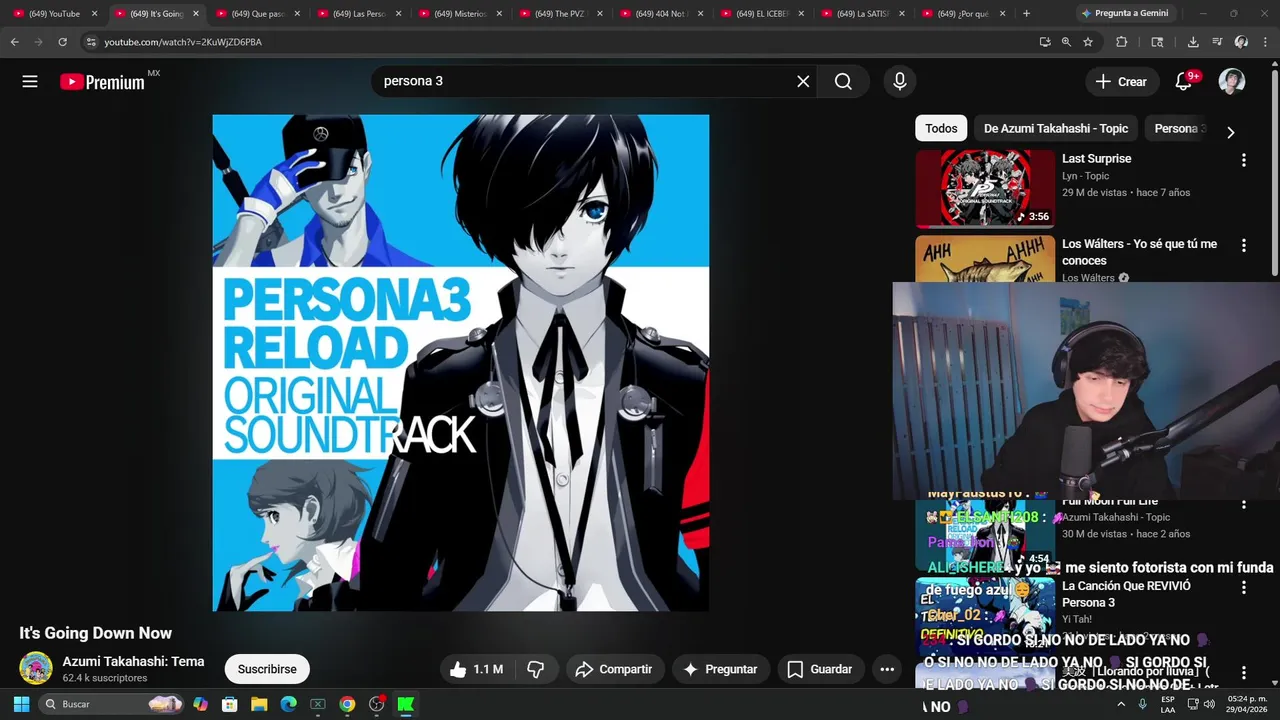1280x720 pixels.
Task: Clear the search box with the X
Action: [803, 81]
